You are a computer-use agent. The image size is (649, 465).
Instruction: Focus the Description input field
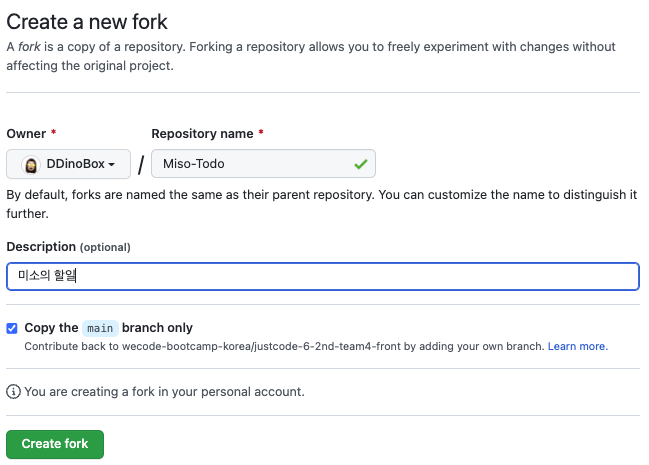pyautogui.click(x=323, y=276)
